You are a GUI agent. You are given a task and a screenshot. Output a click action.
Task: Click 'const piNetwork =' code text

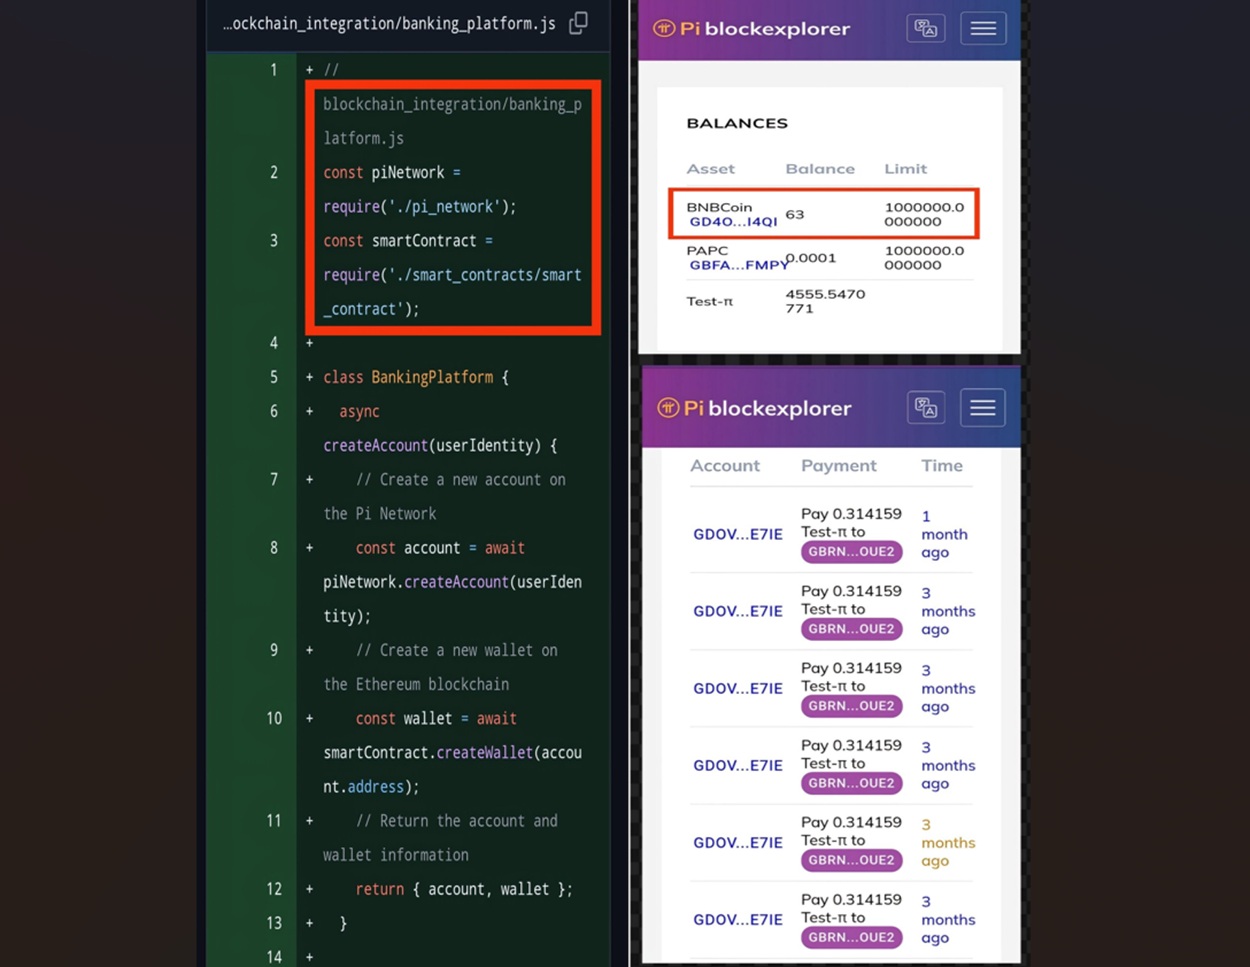[392, 172]
